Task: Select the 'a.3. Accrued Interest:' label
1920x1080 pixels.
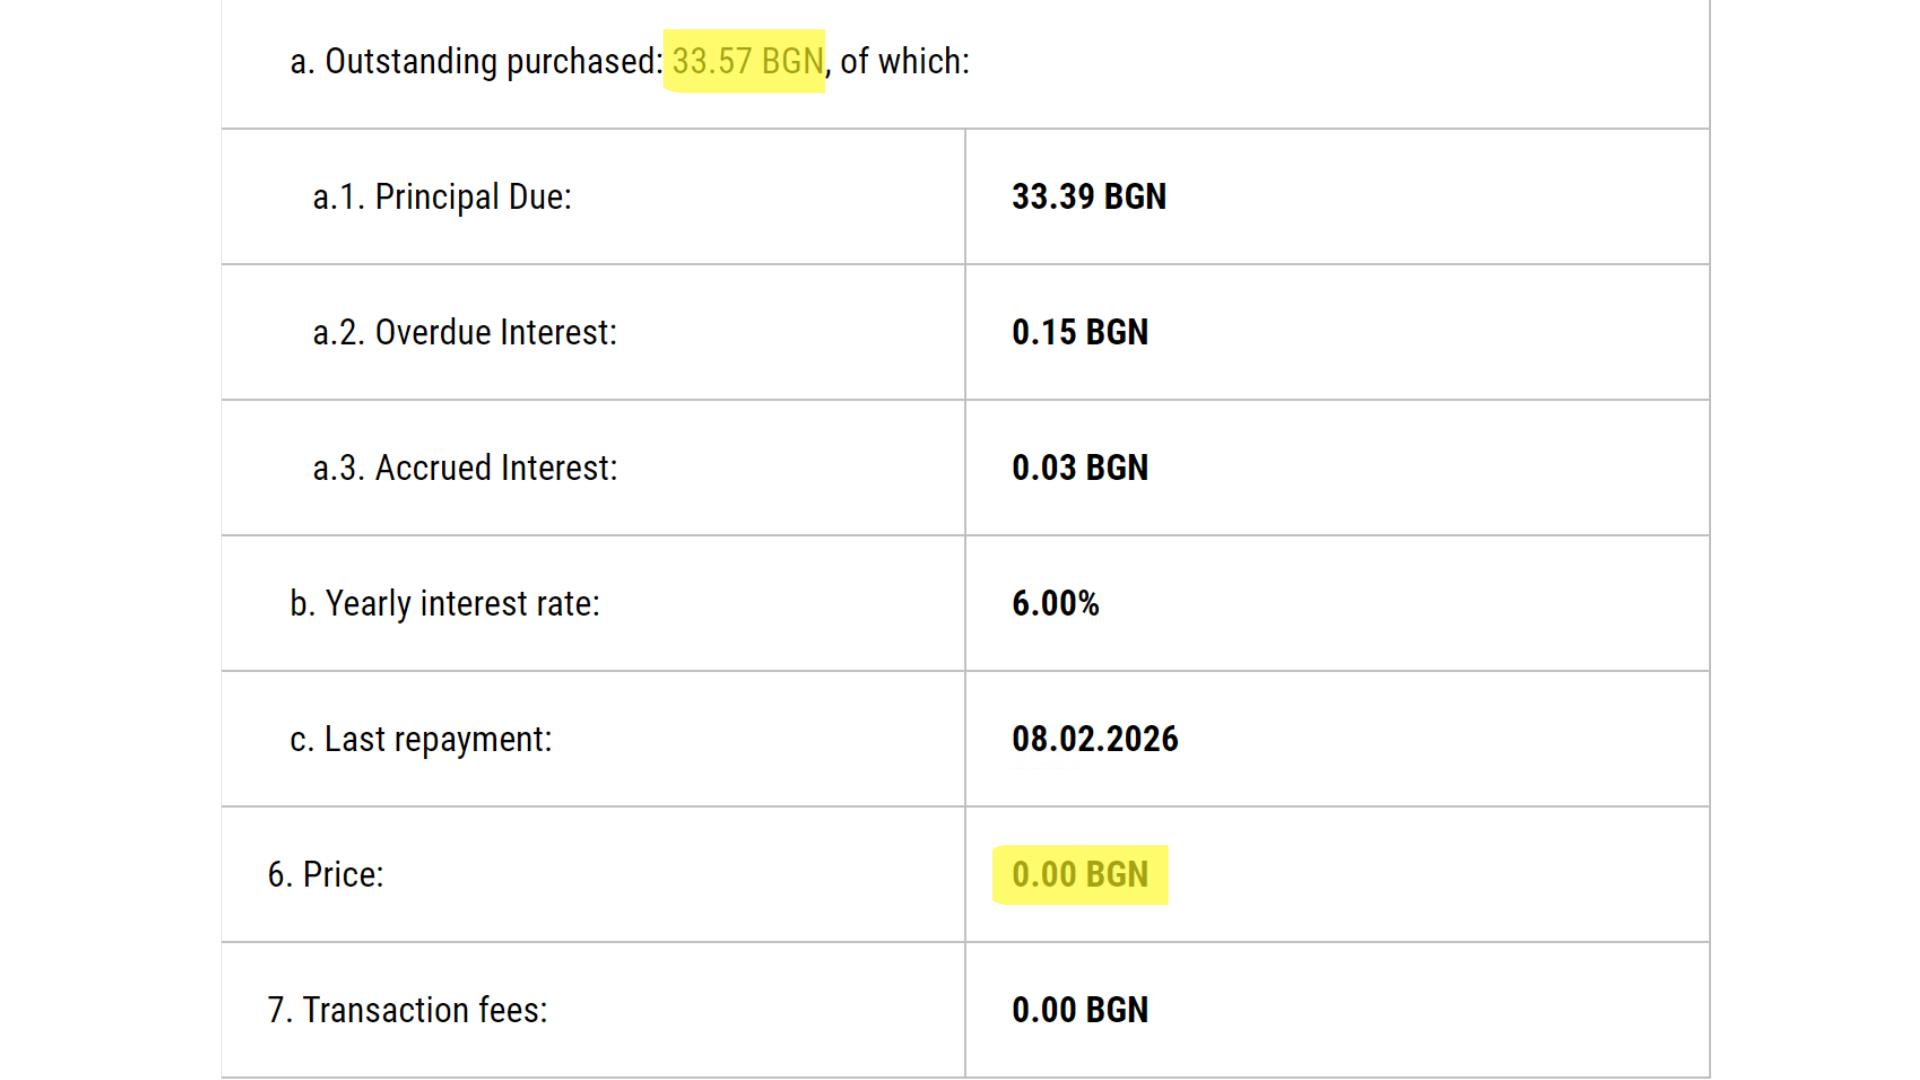Action: point(465,468)
